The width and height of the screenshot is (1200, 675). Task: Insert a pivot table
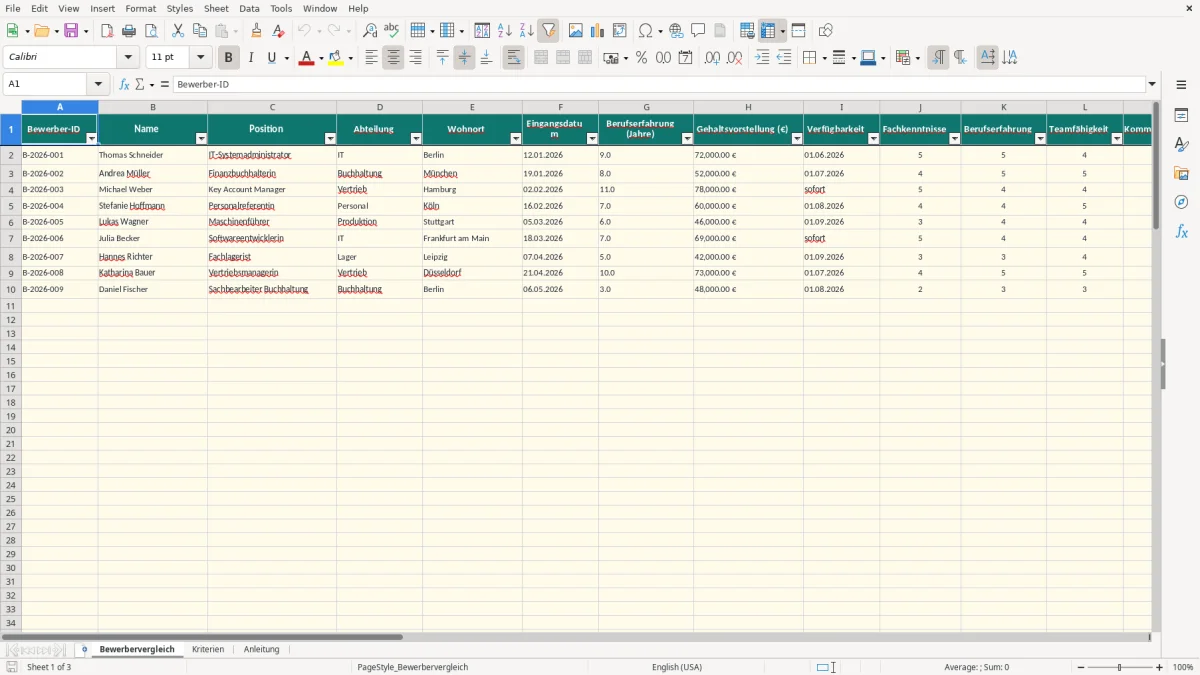tap(620, 31)
